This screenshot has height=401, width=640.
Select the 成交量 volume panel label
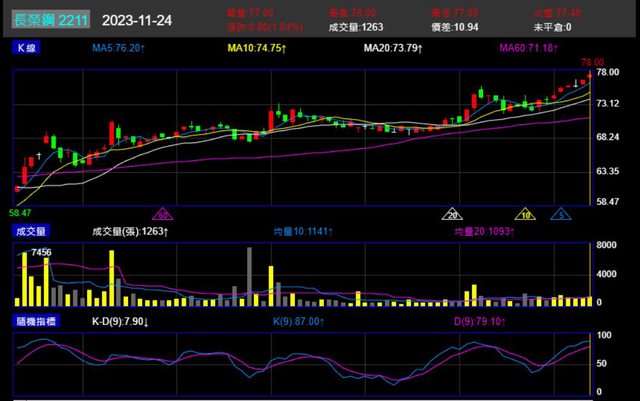(31, 231)
